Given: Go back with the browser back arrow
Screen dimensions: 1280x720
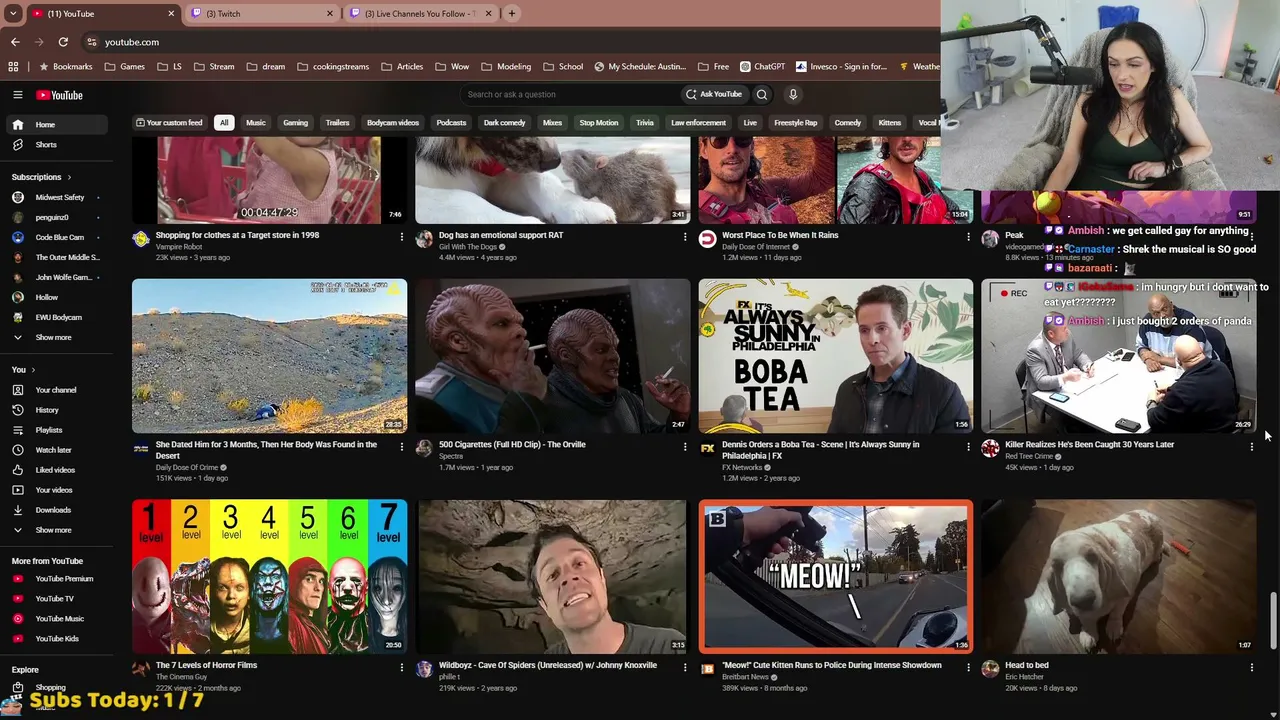Looking at the screenshot, I should pyautogui.click(x=15, y=42).
